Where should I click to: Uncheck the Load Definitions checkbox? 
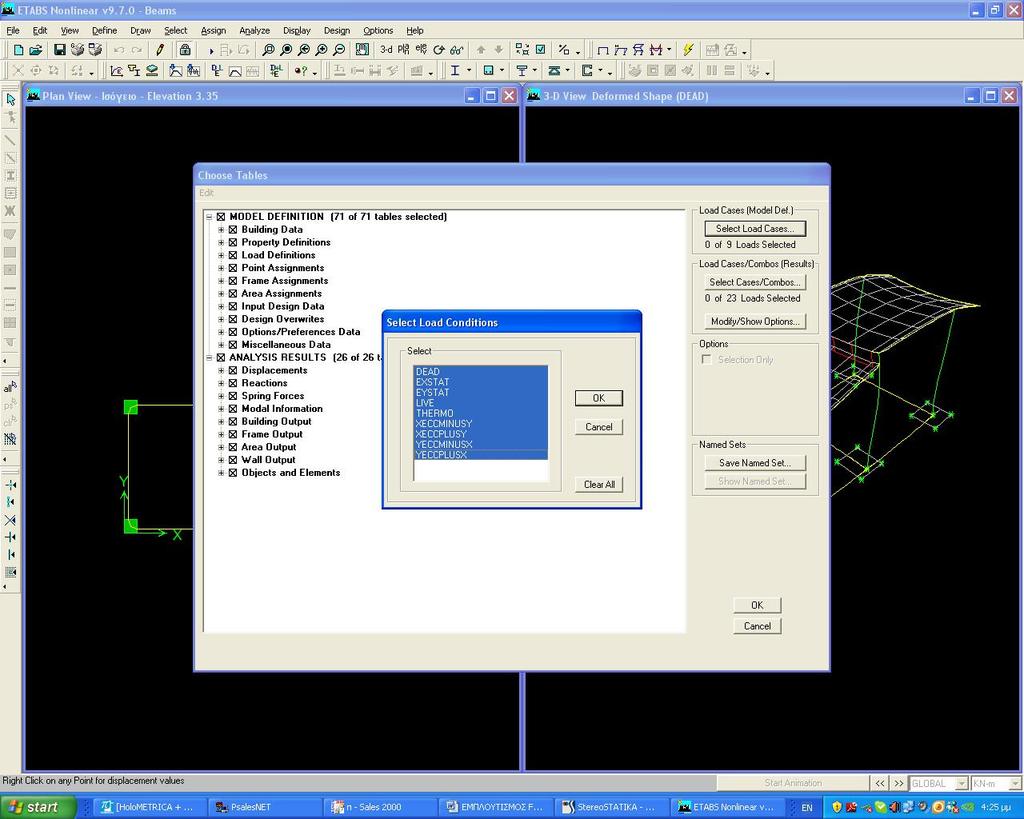232,255
